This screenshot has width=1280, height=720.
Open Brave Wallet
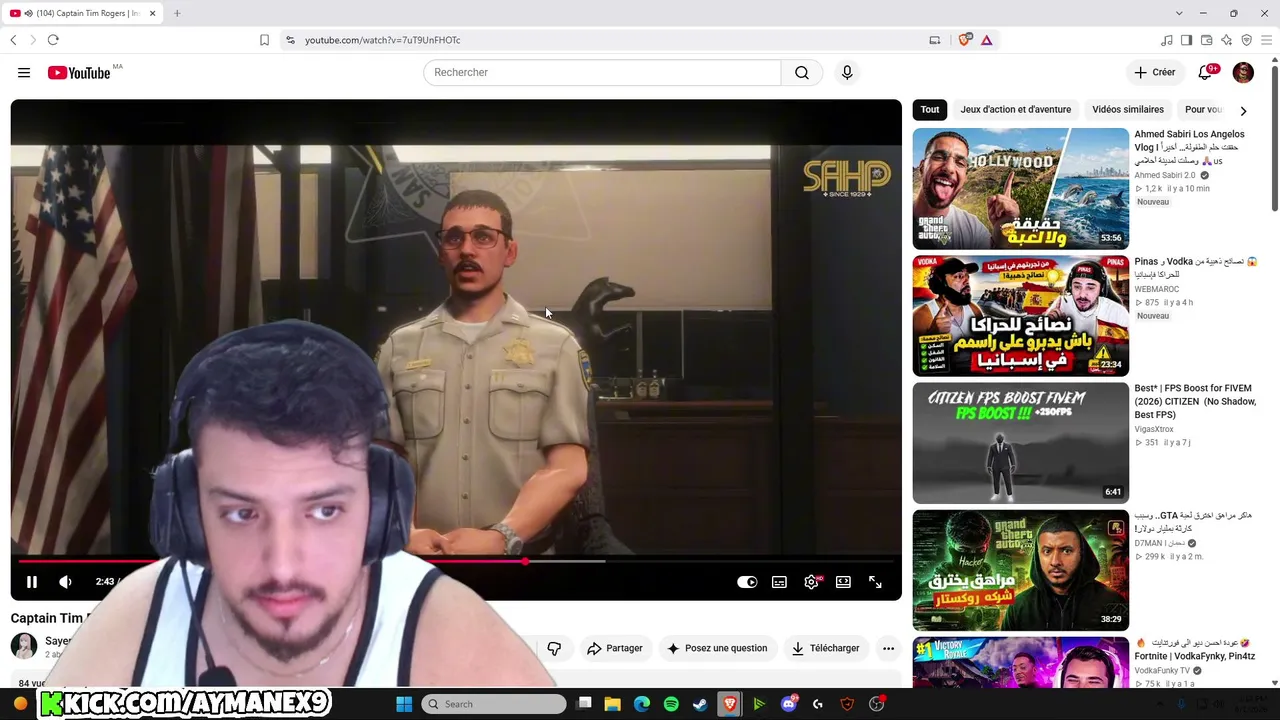click(x=1207, y=40)
